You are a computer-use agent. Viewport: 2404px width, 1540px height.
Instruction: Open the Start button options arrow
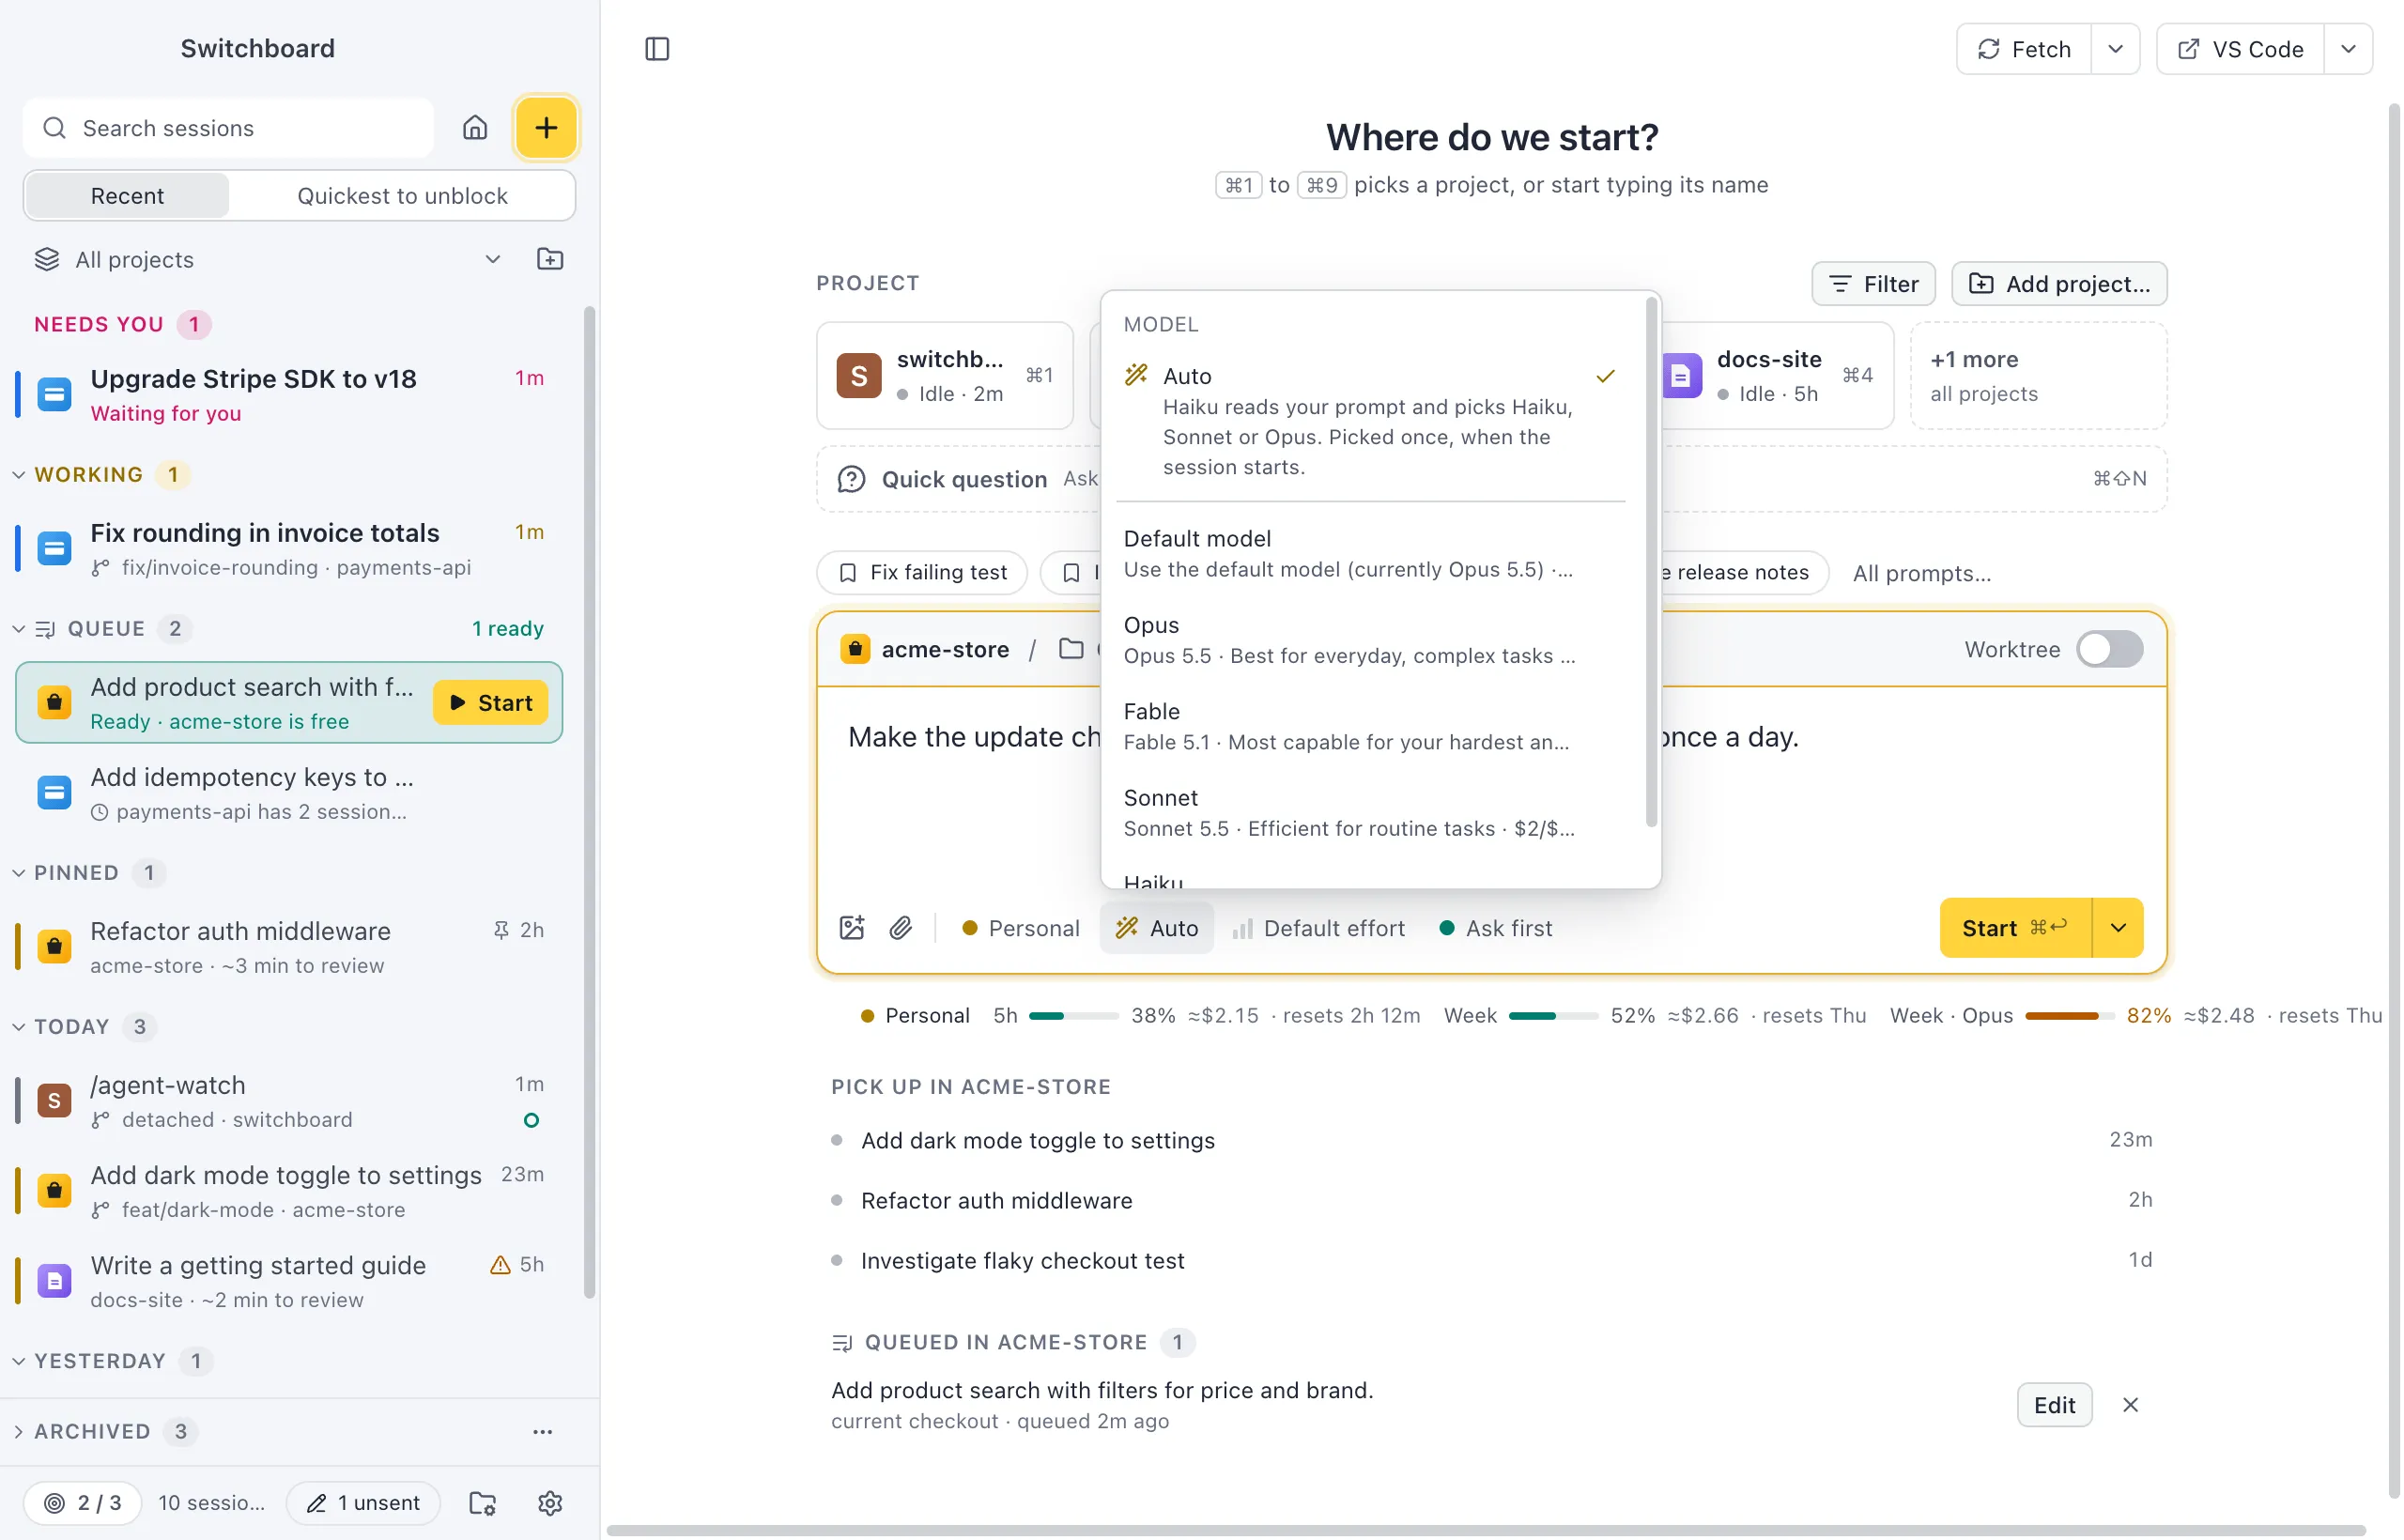pyautogui.click(x=2118, y=928)
